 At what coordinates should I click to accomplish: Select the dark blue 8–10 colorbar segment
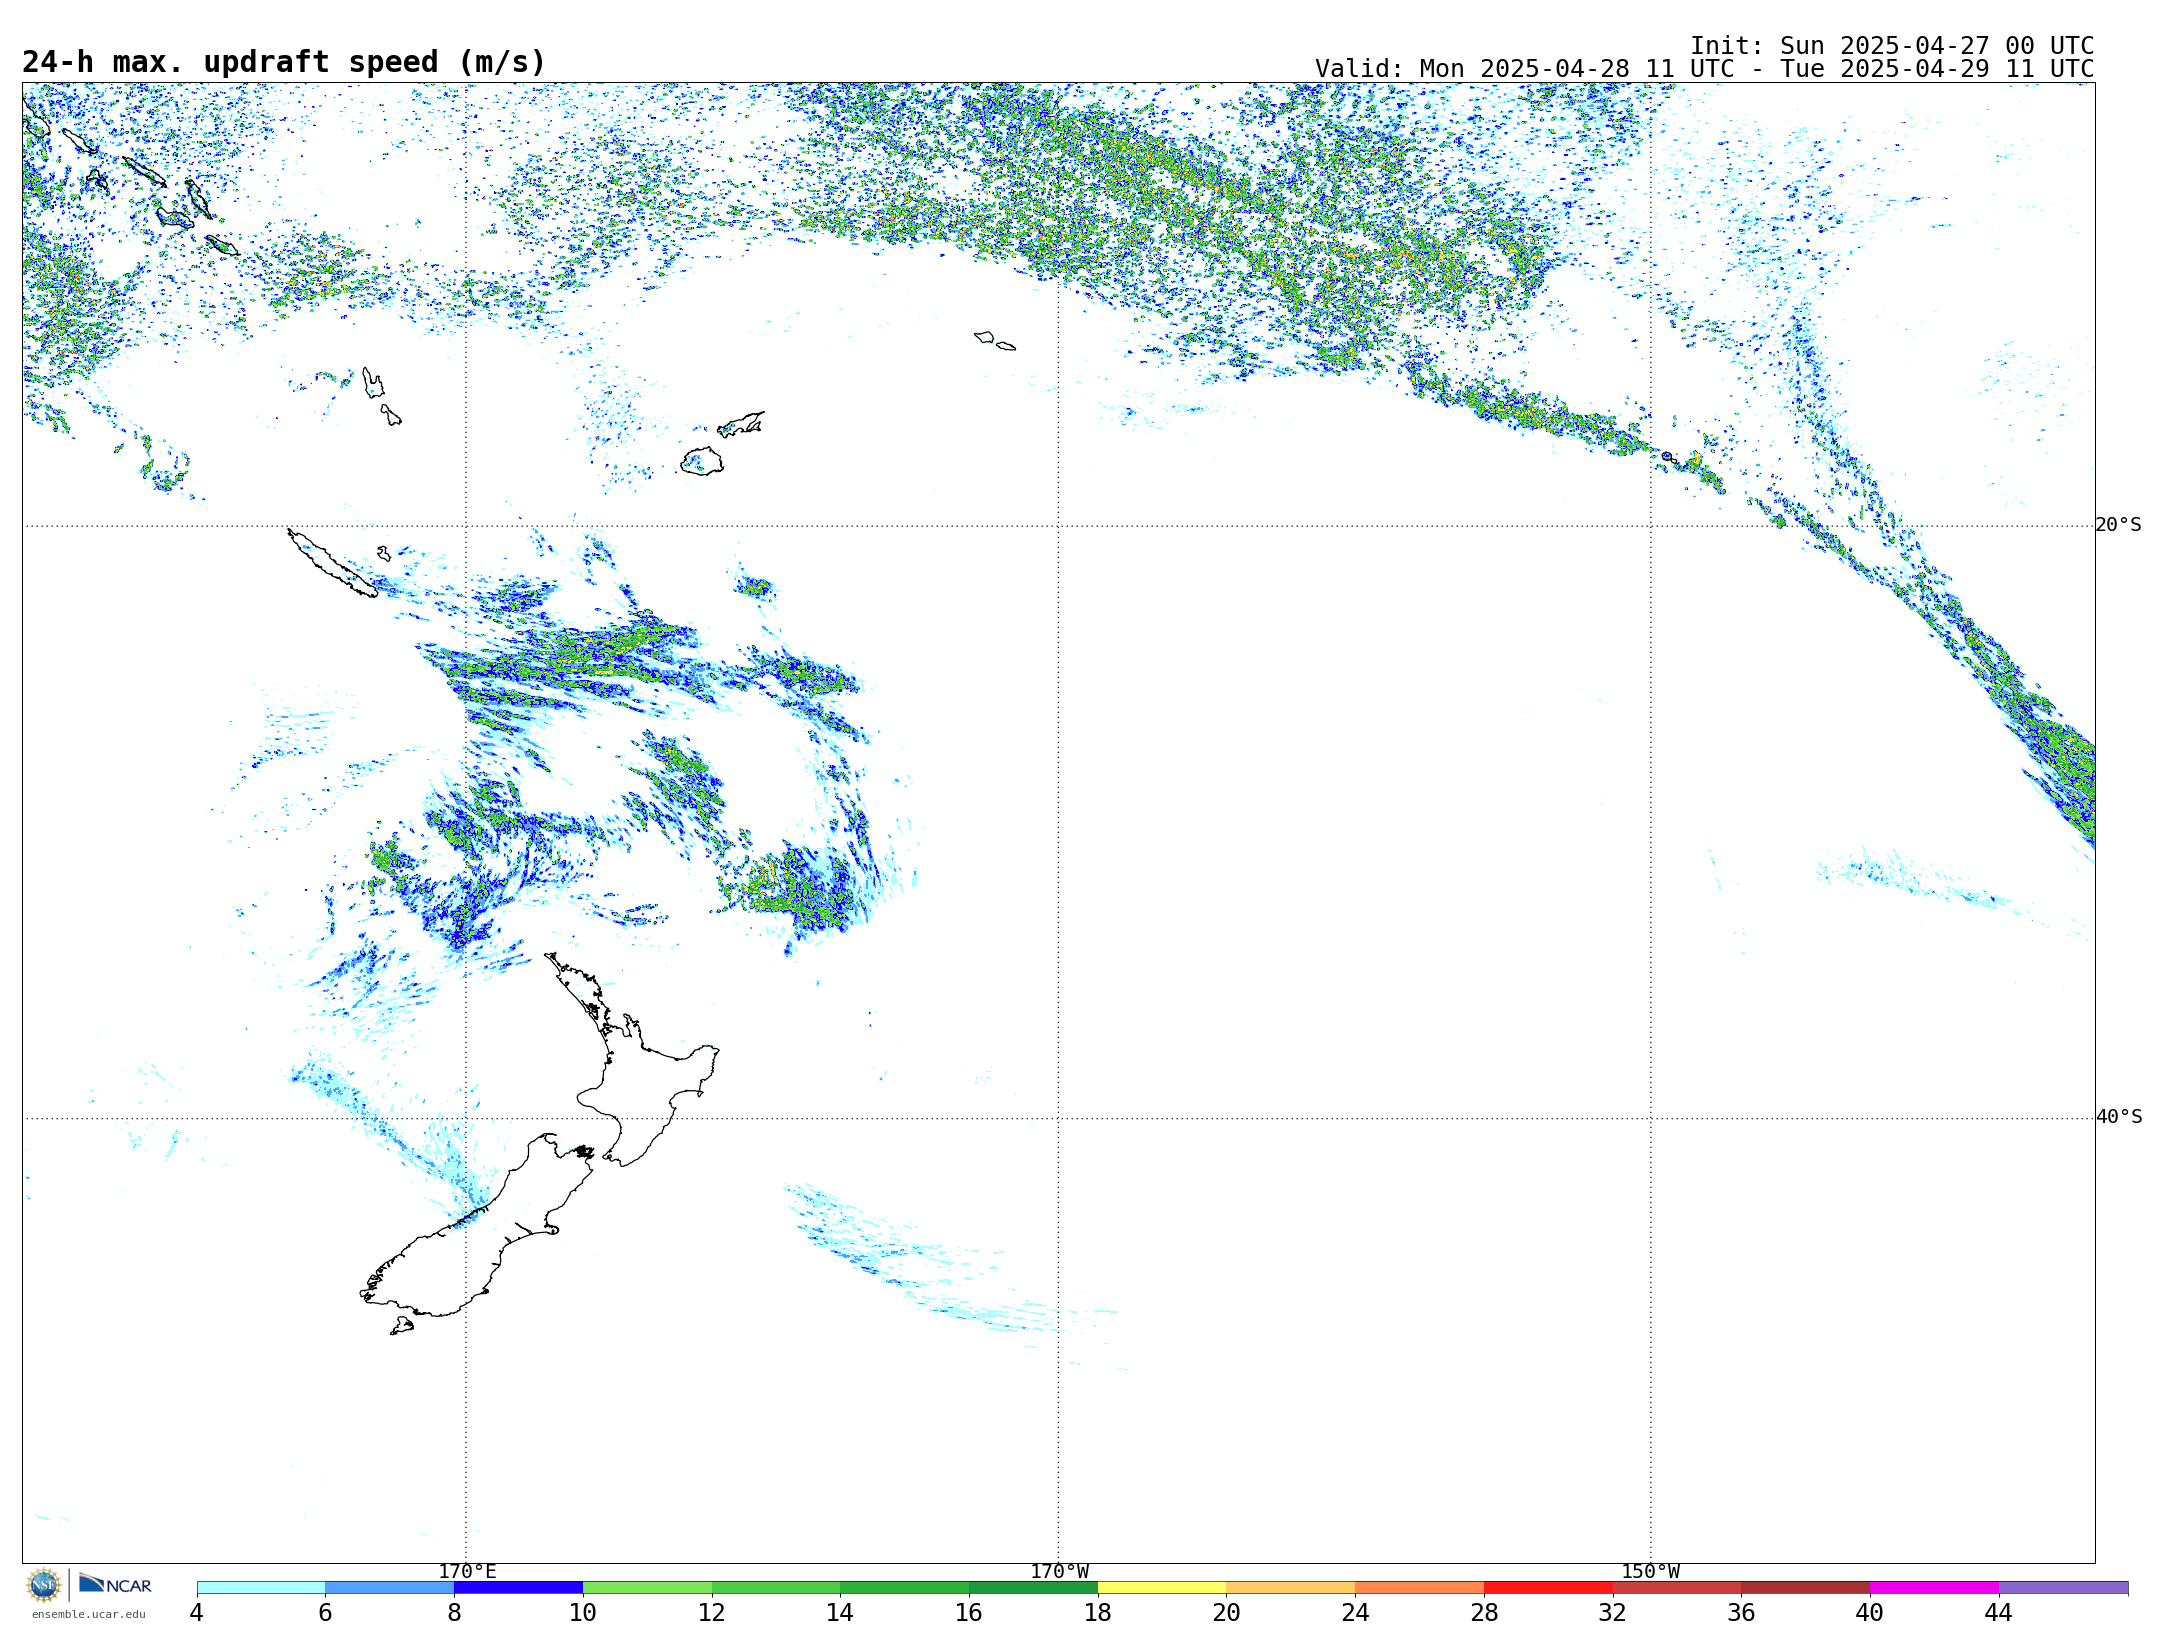pos(518,1587)
